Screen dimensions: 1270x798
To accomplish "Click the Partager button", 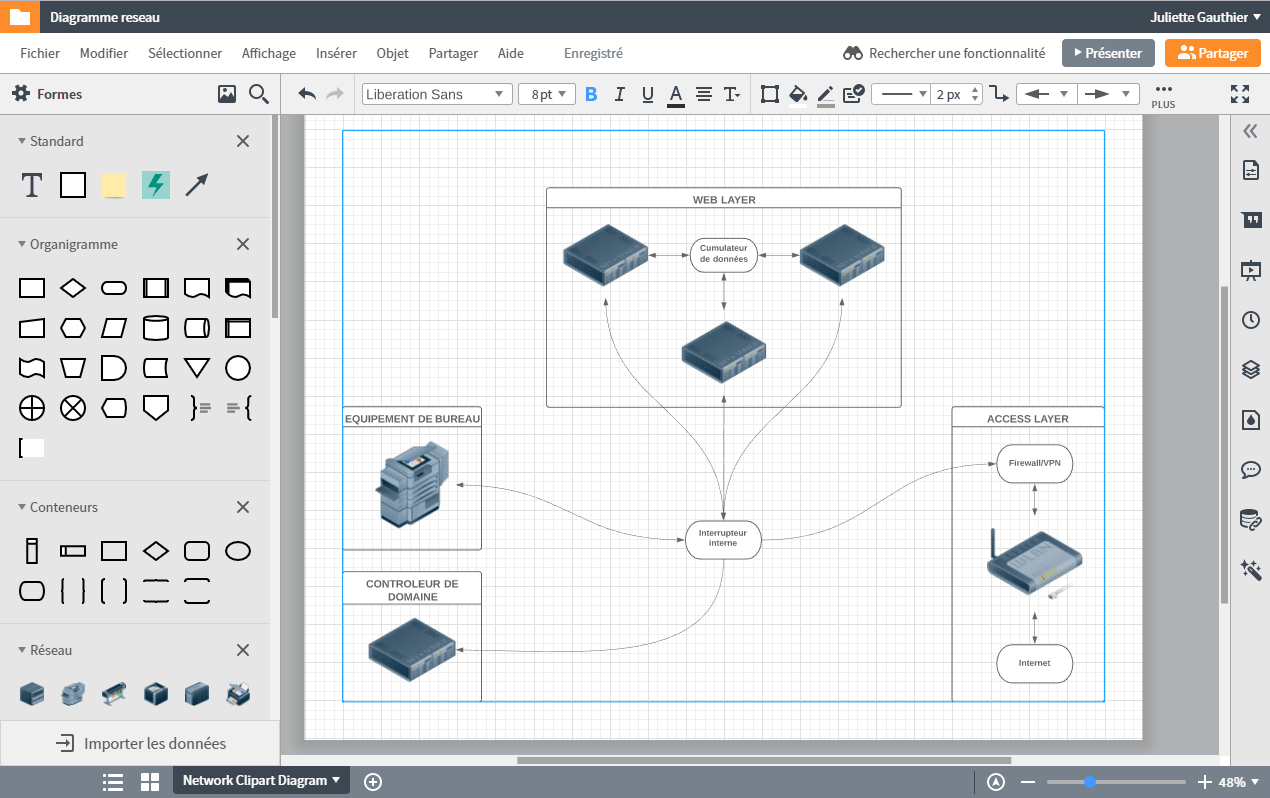I will click(x=1212, y=53).
